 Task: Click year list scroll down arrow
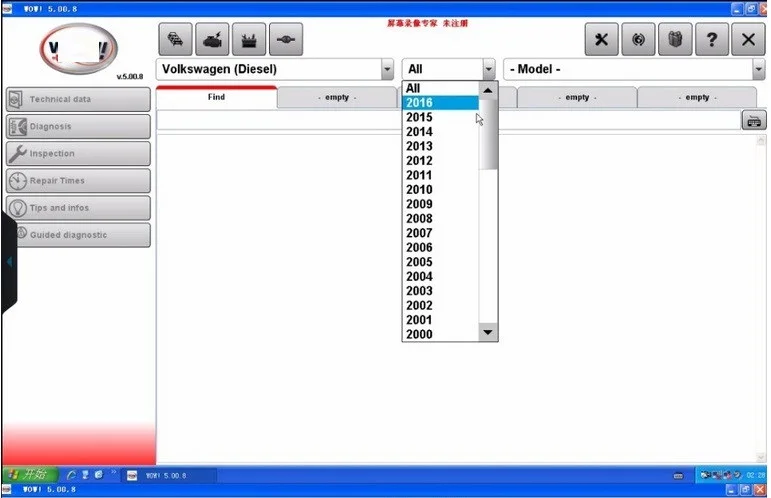pyautogui.click(x=488, y=332)
